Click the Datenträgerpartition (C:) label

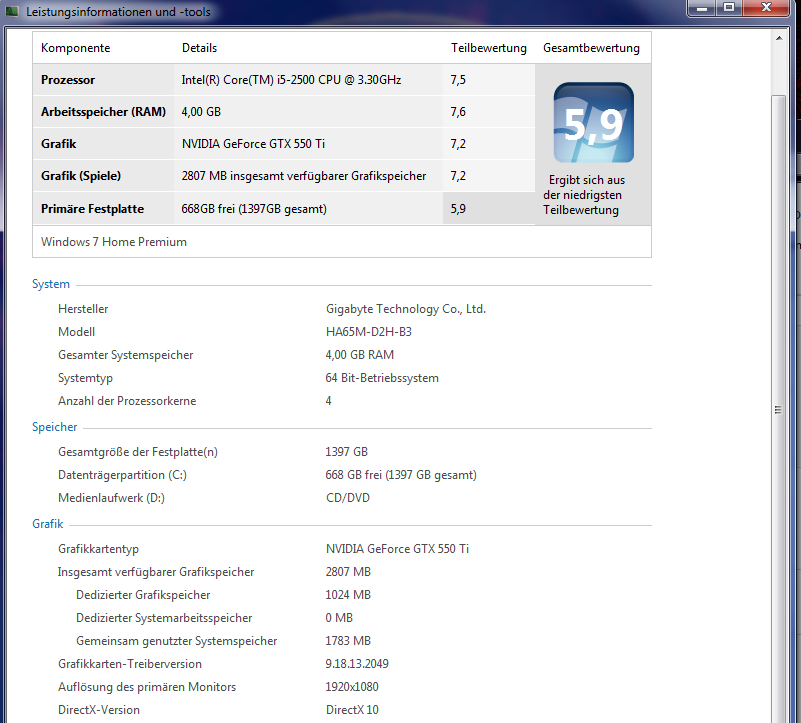tap(123, 475)
